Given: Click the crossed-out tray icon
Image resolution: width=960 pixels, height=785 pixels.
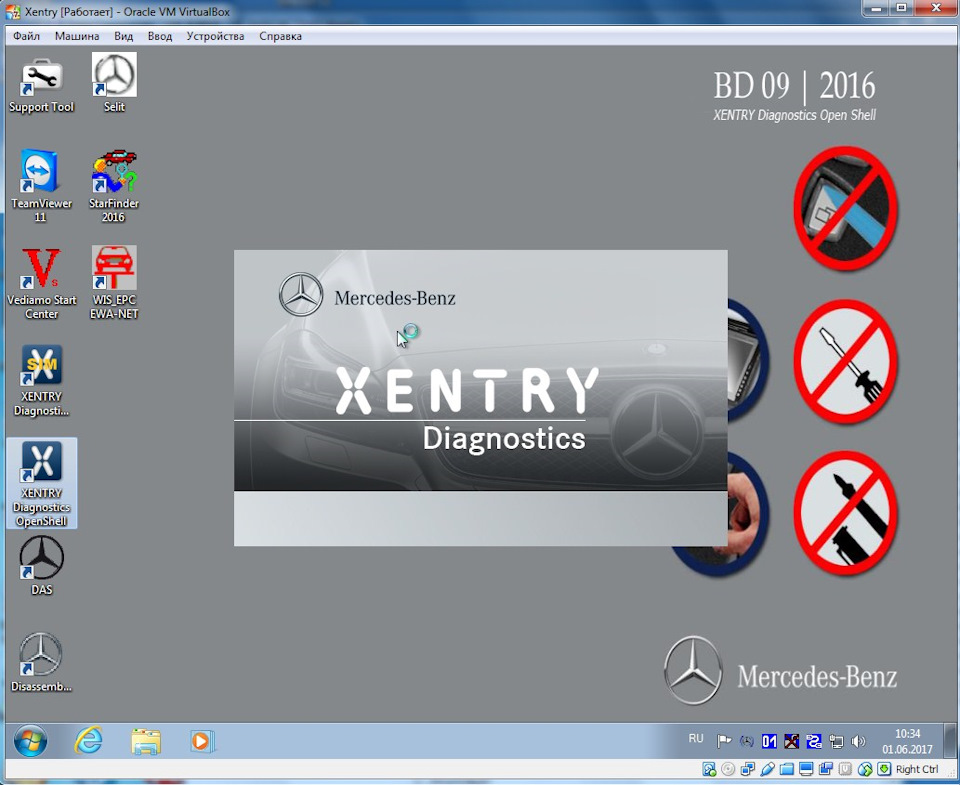Looking at the screenshot, I should coord(791,742).
